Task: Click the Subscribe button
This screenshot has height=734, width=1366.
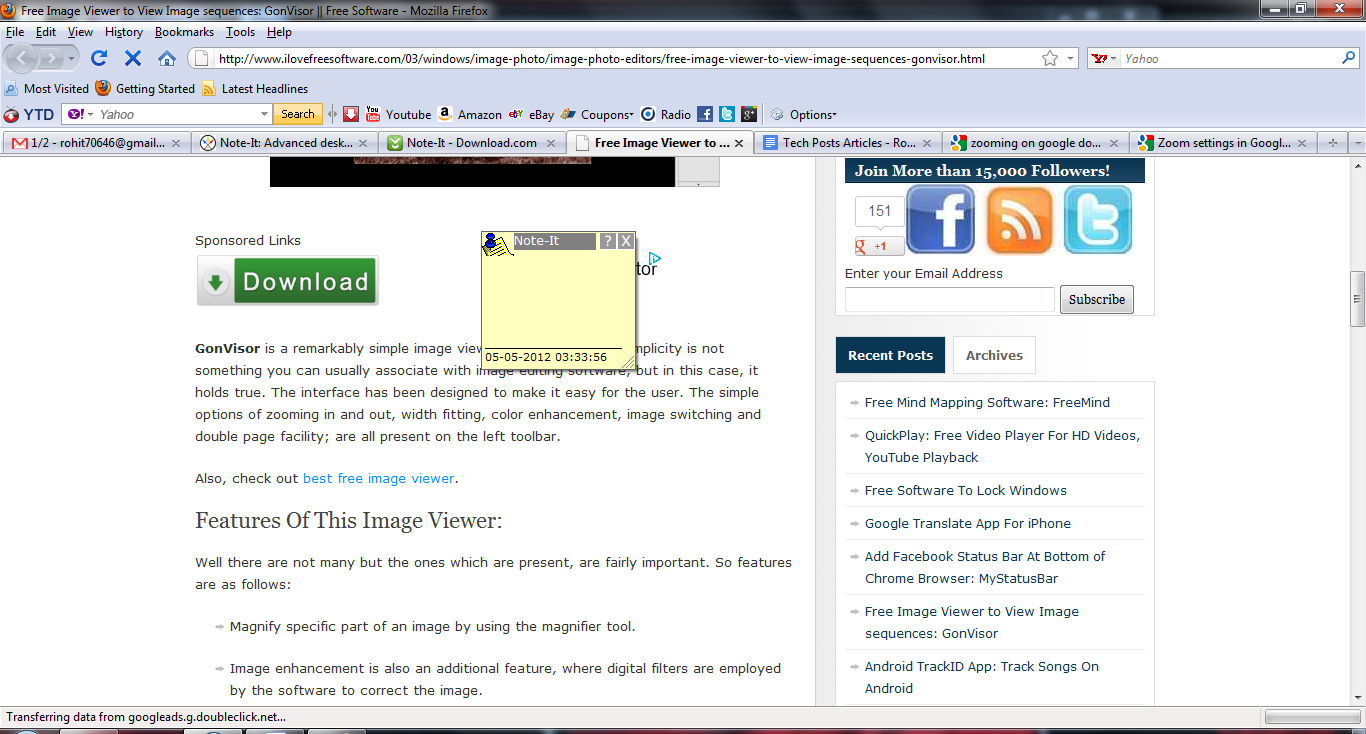Action: (1097, 299)
